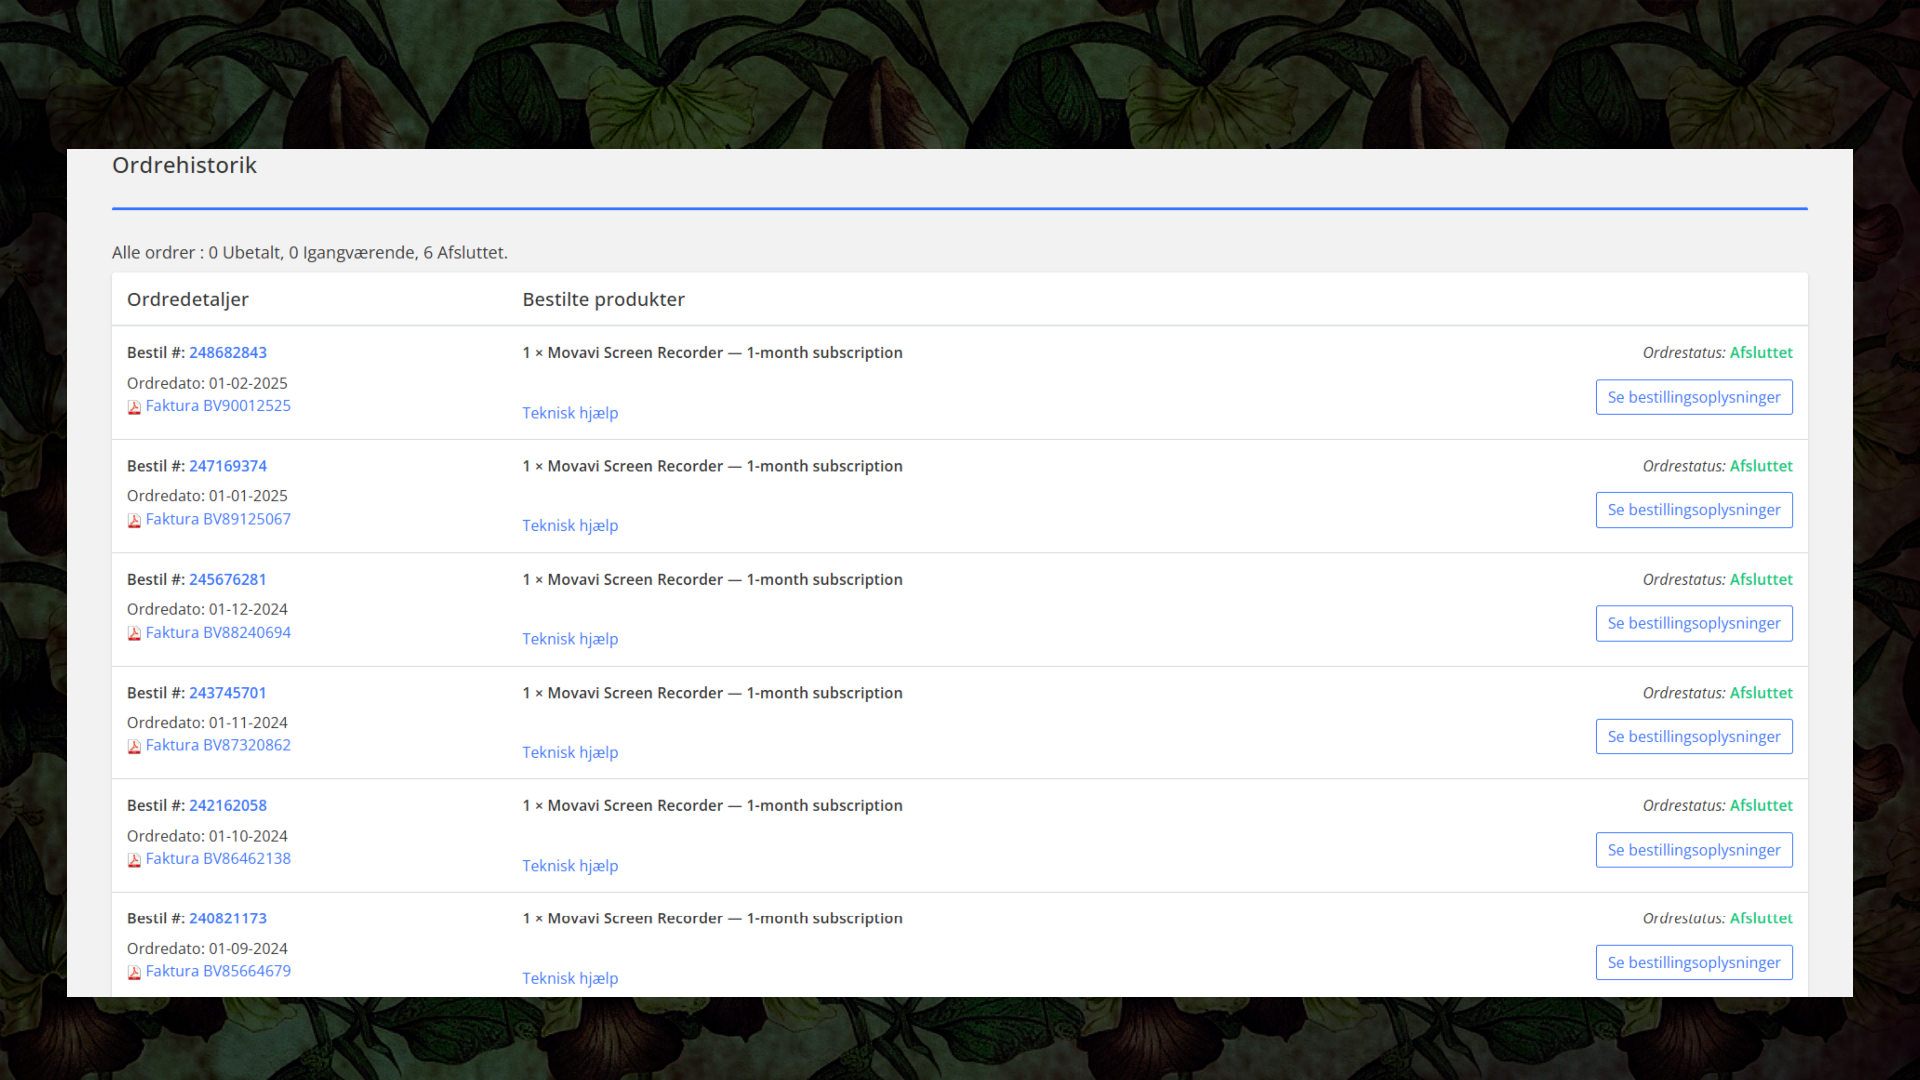Screen dimensions: 1920x1080
Task: Open Teknisk hjælp for order 240821173
Action: click(570, 978)
